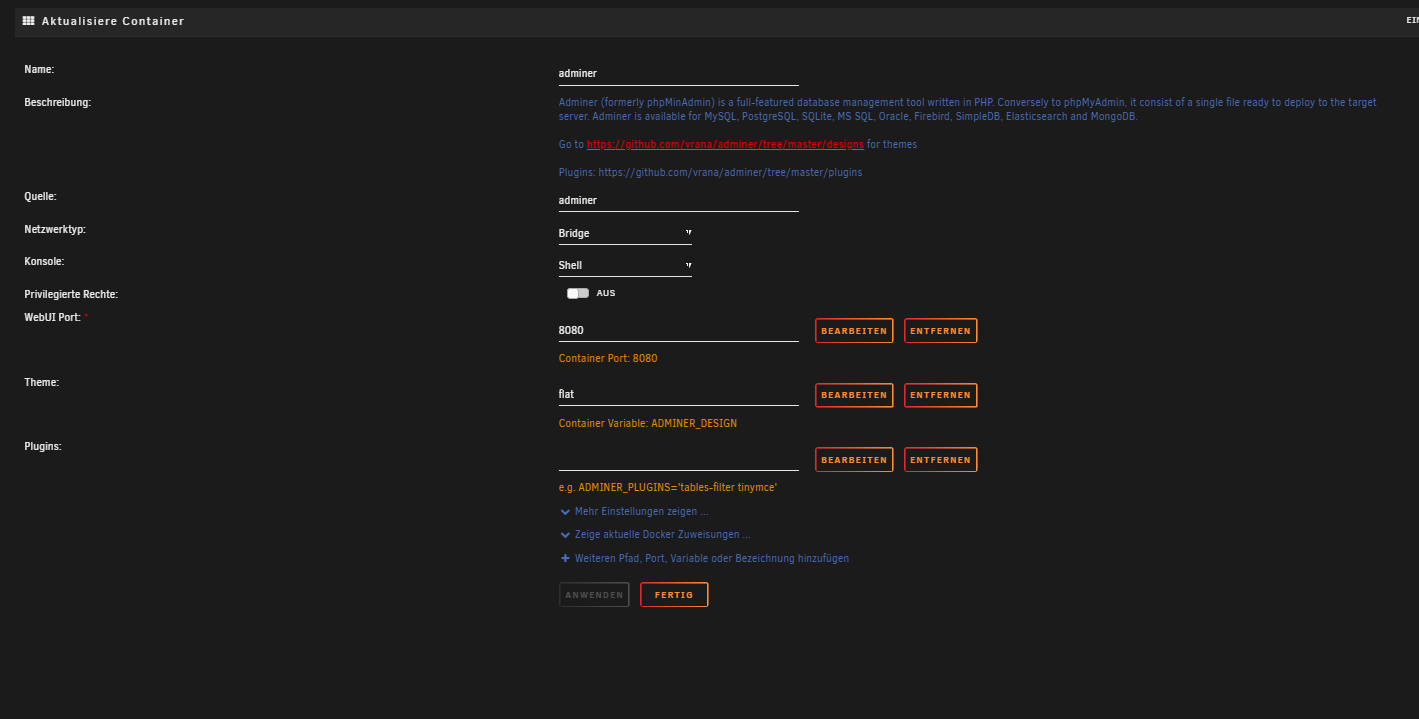Click Bearbeiten for Plugins
This screenshot has height=719, width=1419.
854,460
